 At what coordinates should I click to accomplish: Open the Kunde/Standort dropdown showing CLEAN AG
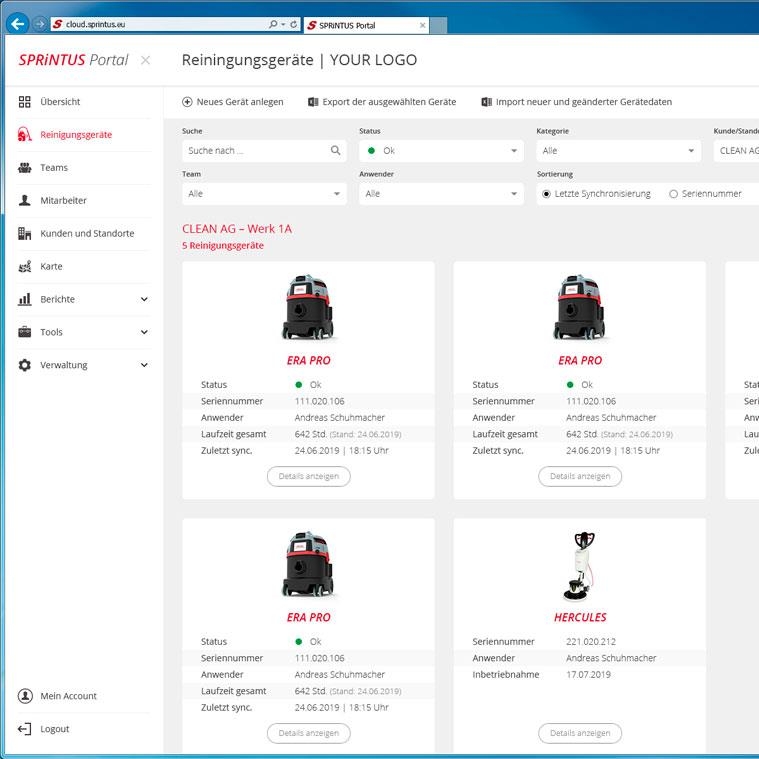[x=736, y=151]
